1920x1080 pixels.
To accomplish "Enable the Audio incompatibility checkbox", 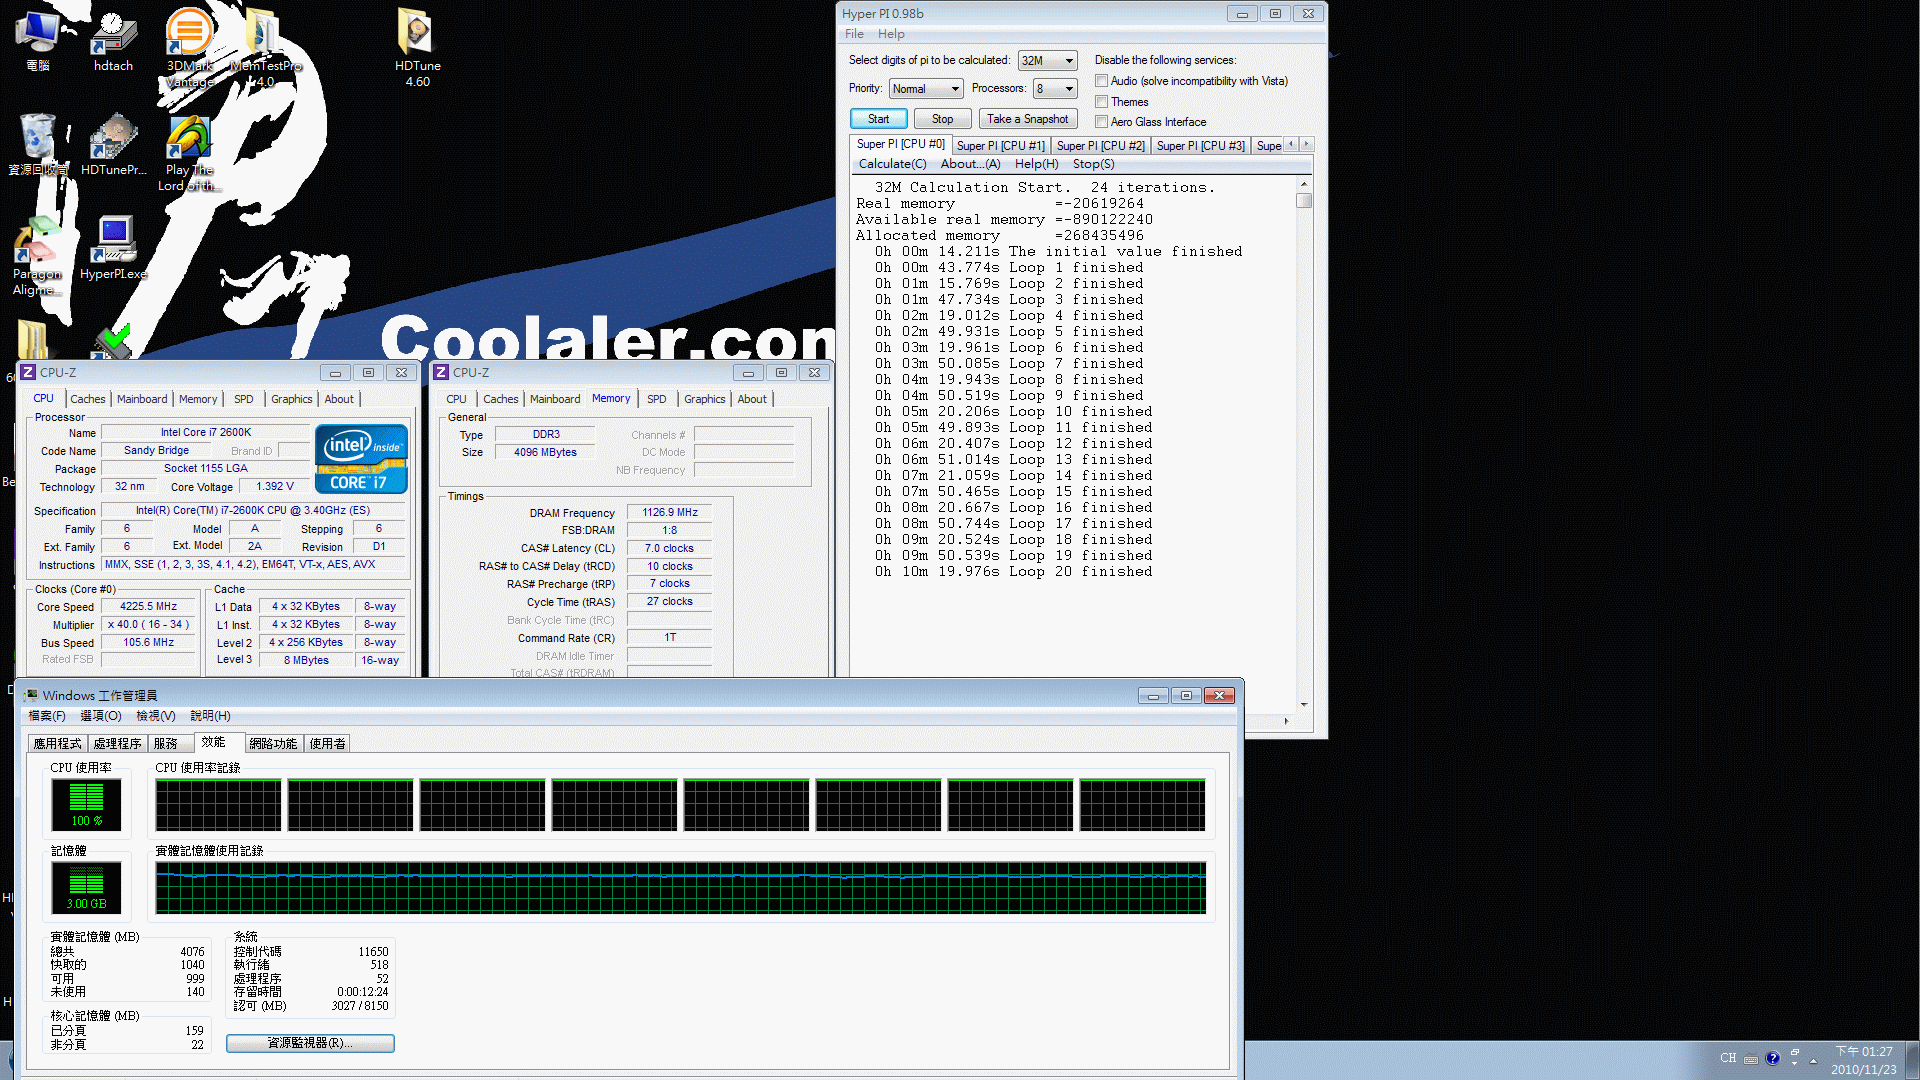I will pos(1101,81).
